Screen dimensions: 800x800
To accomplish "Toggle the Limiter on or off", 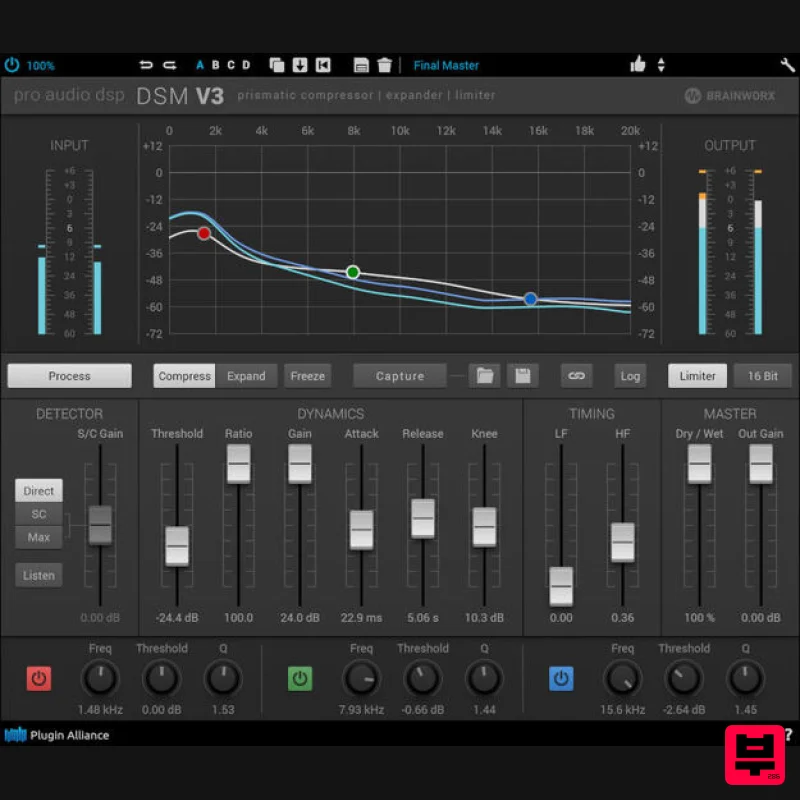I will (697, 375).
